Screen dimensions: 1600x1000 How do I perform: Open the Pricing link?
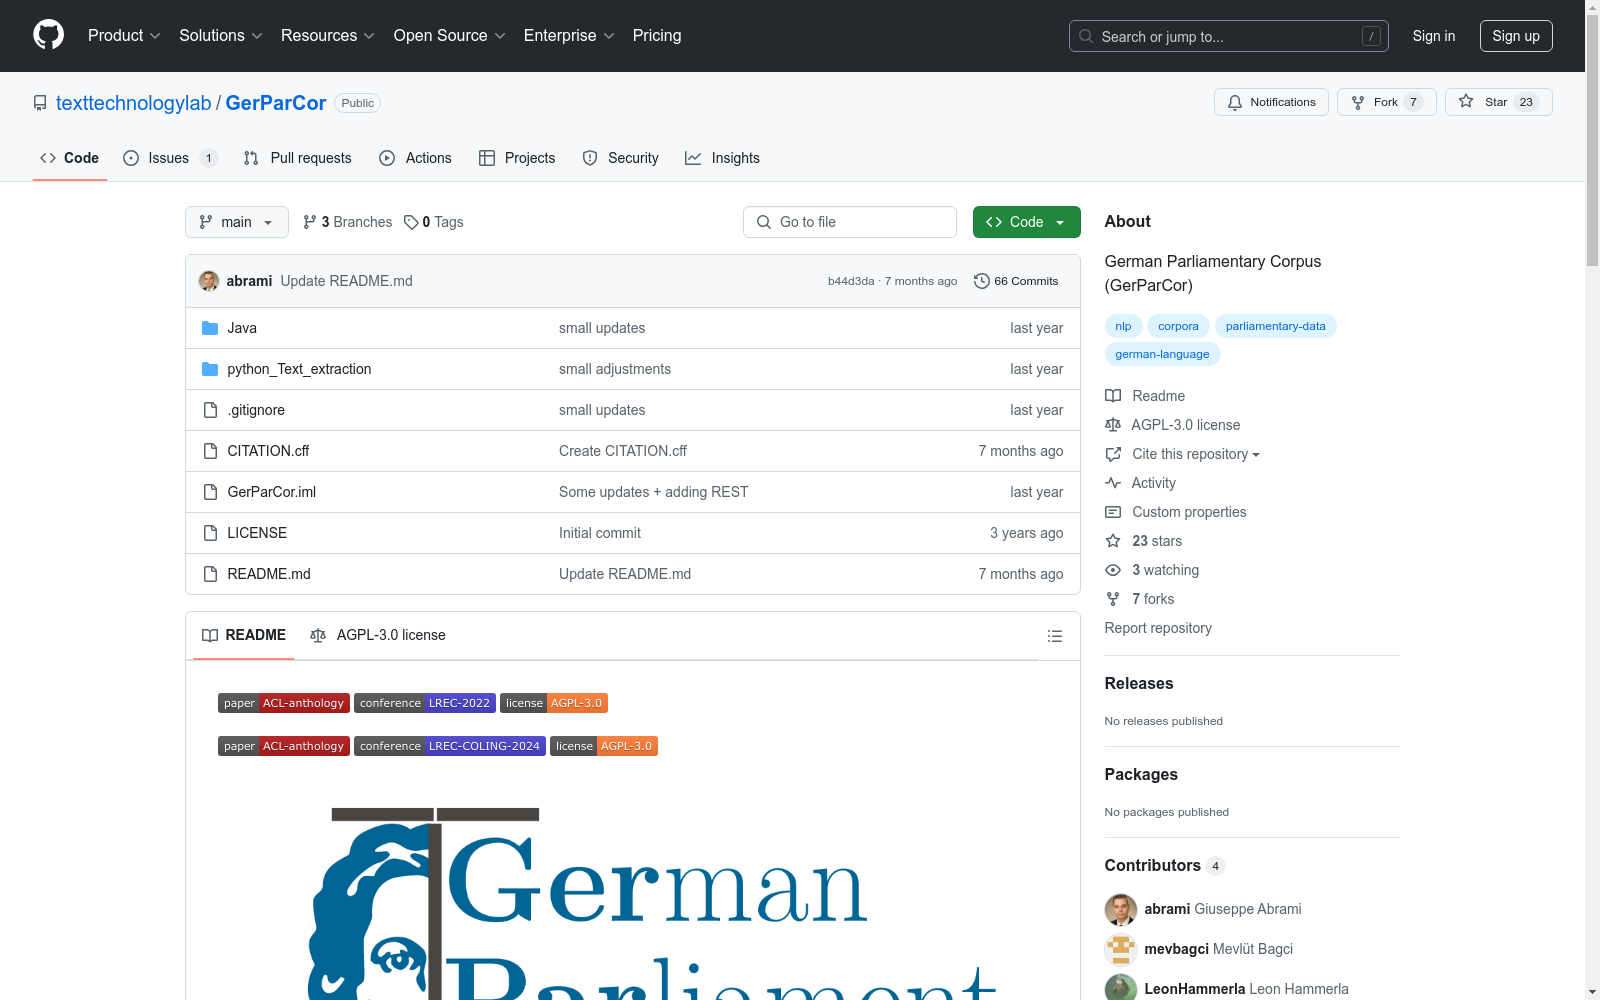657,36
